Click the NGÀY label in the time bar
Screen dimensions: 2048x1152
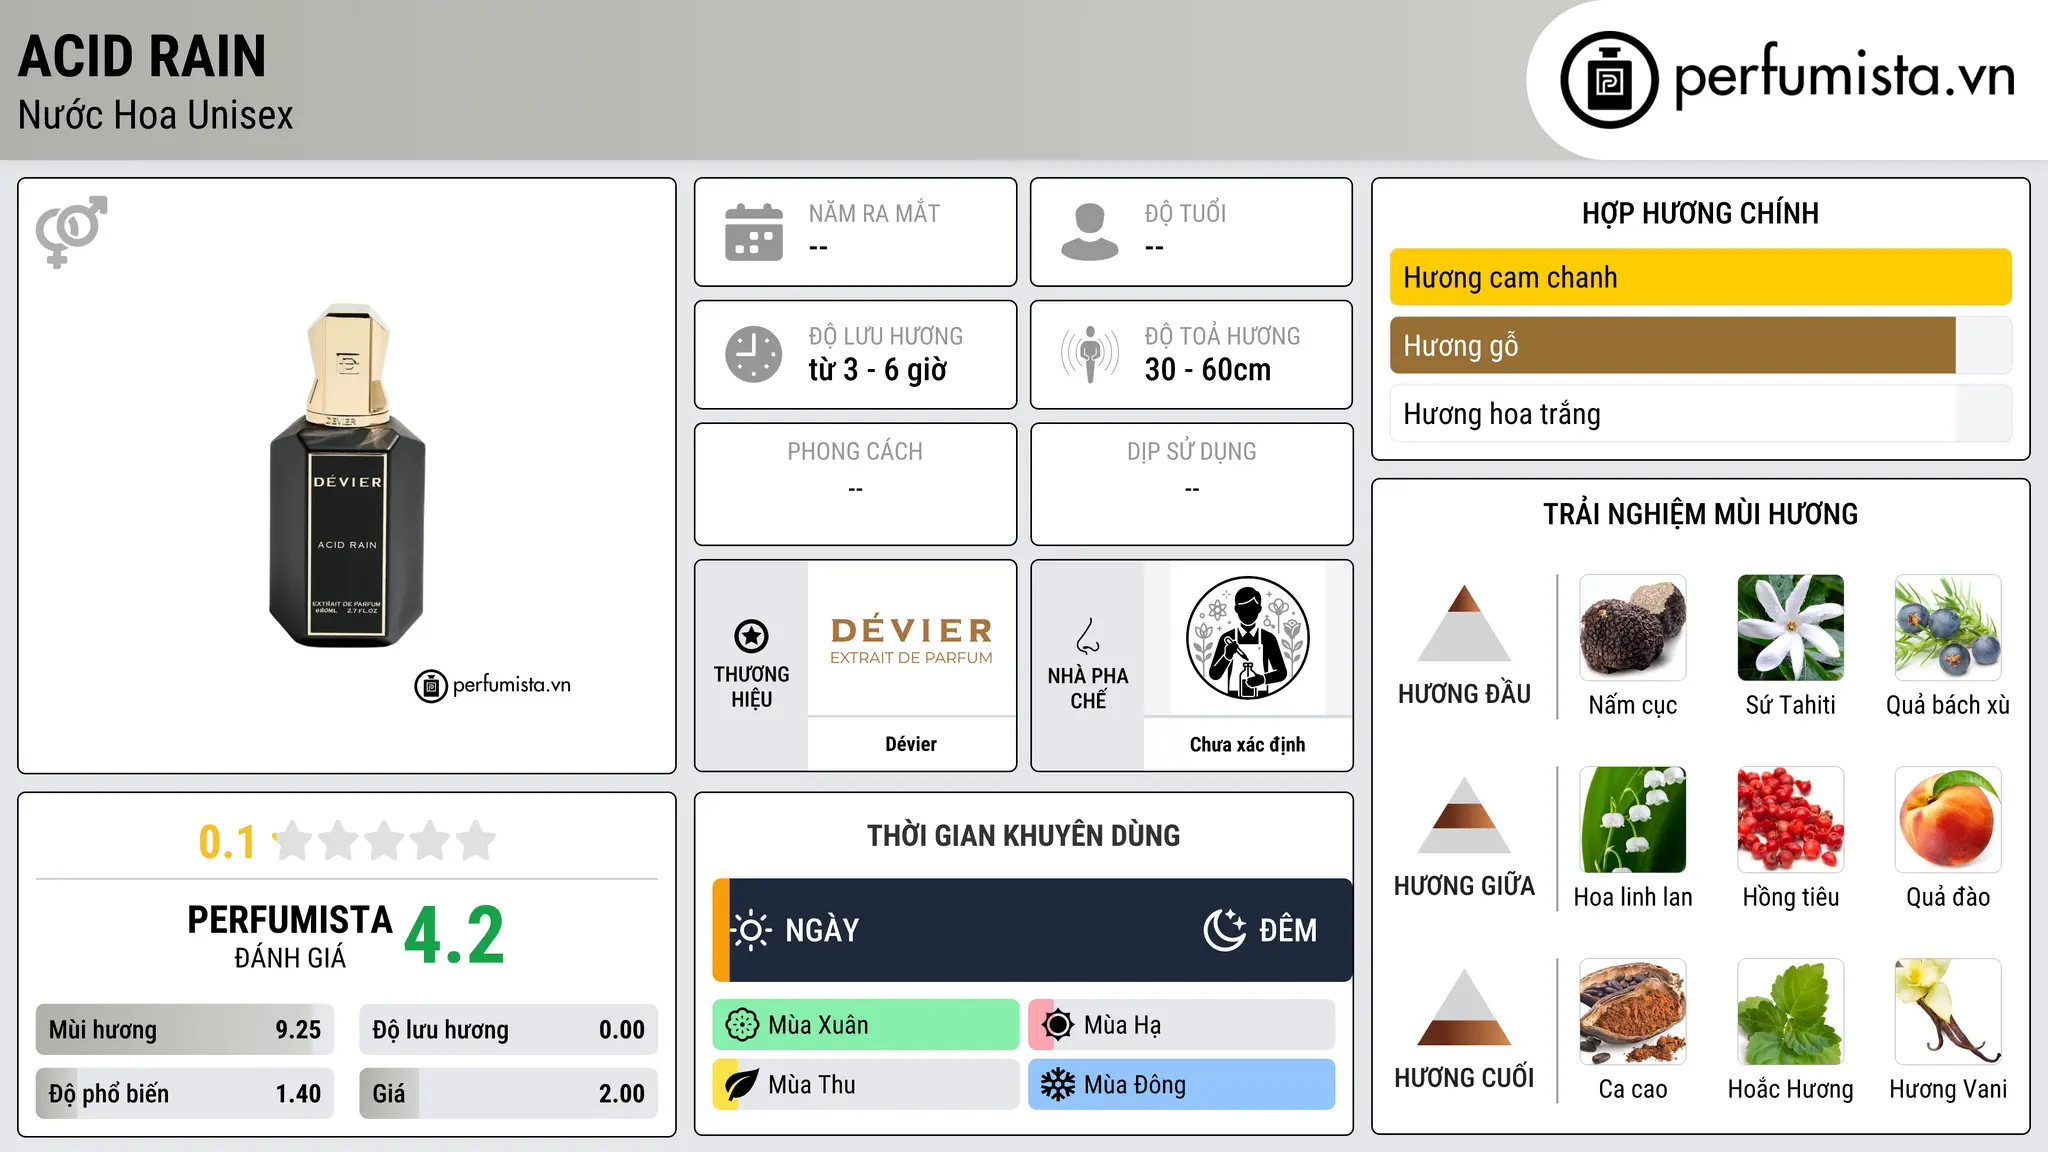coord(822,930)
